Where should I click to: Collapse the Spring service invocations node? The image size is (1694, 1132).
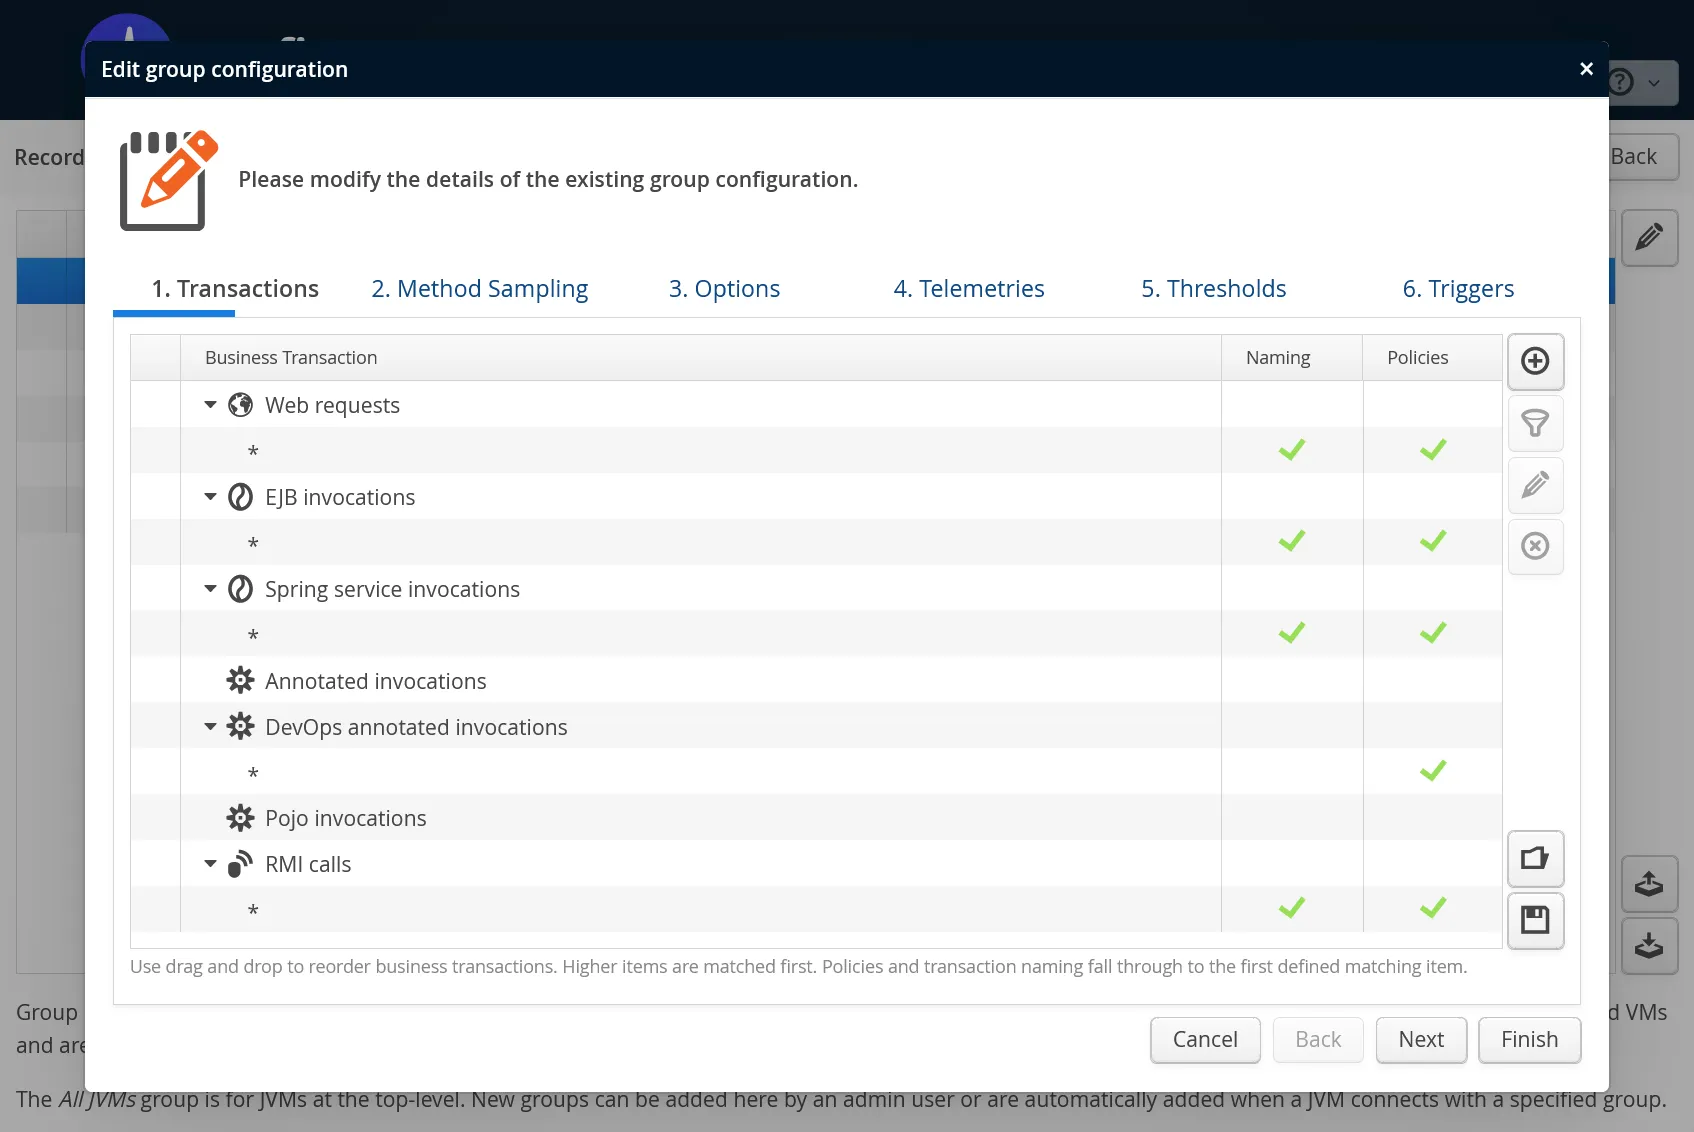click(x=210, y=589)
